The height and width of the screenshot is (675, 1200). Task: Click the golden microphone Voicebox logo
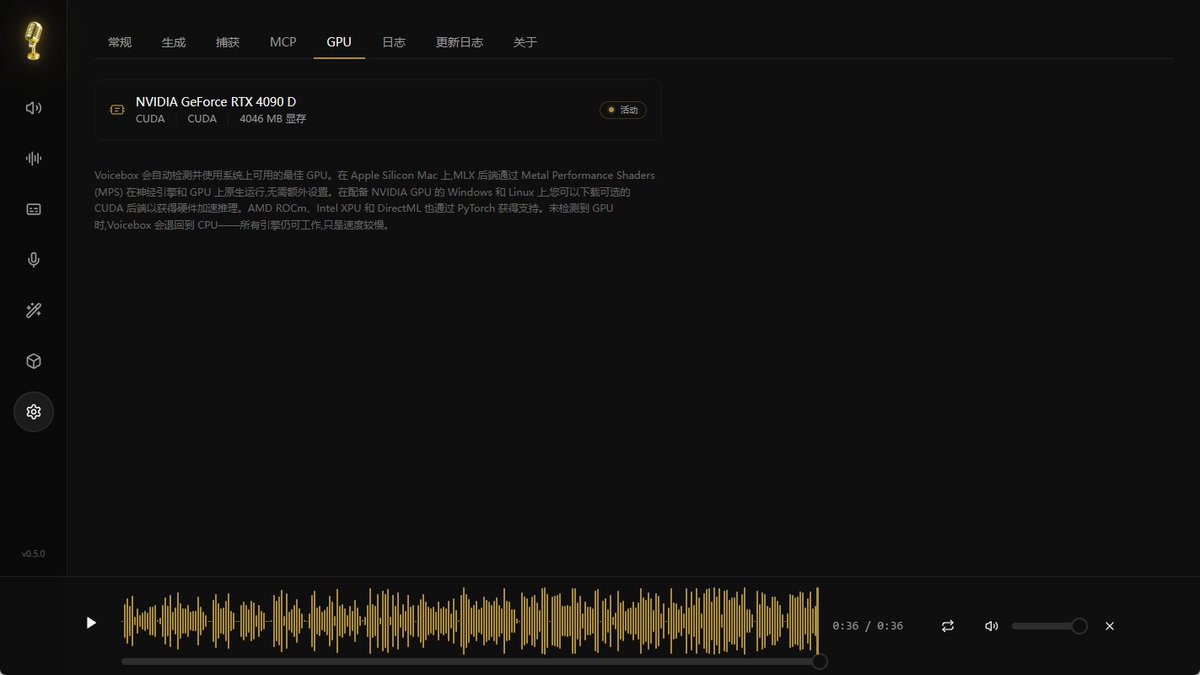pyautogui.click(x=34, y=41)
